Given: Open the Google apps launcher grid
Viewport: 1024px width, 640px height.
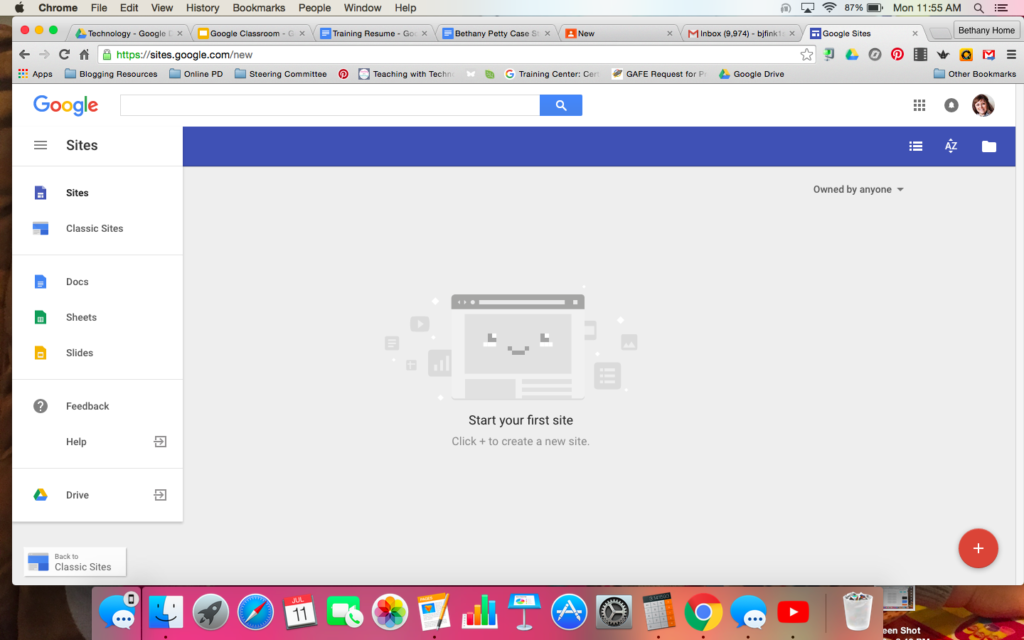Looking at the screenshot, I should pyautogui.click(x=918, y=105).
